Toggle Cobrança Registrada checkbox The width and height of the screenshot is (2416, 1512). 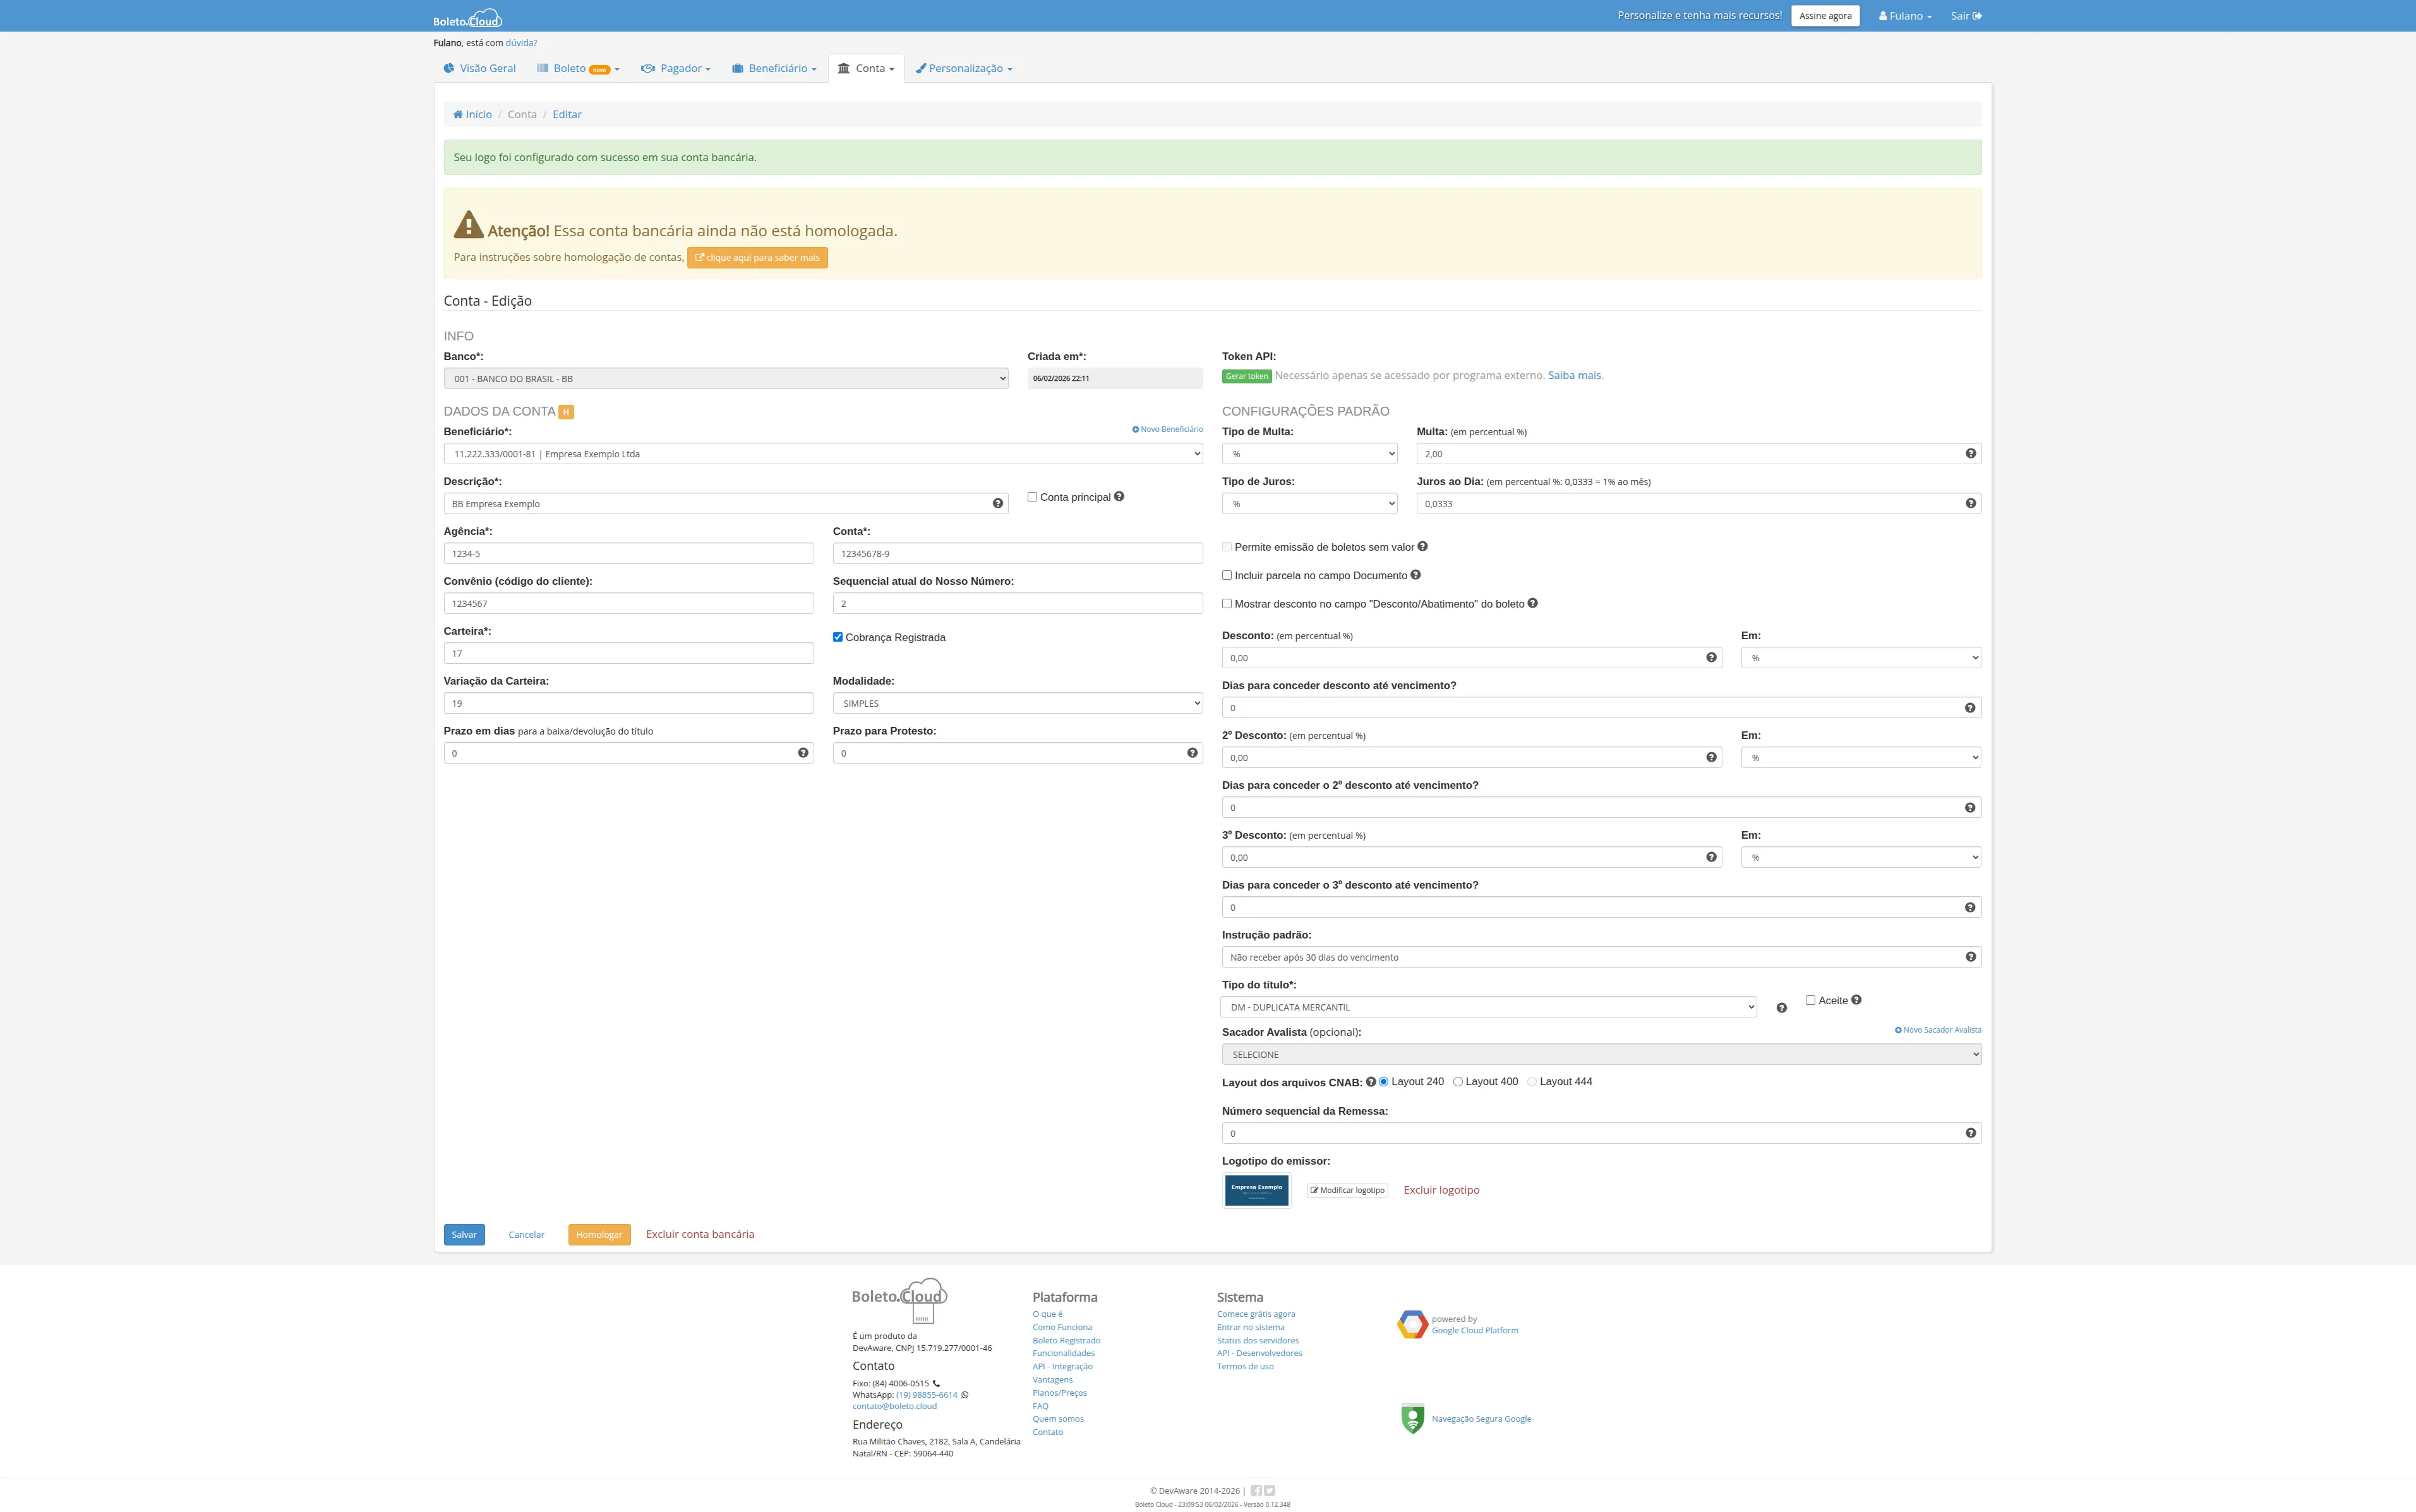838,637
